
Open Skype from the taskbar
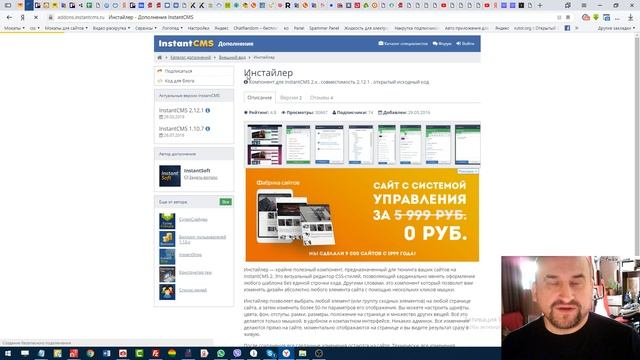pos(270,353)
